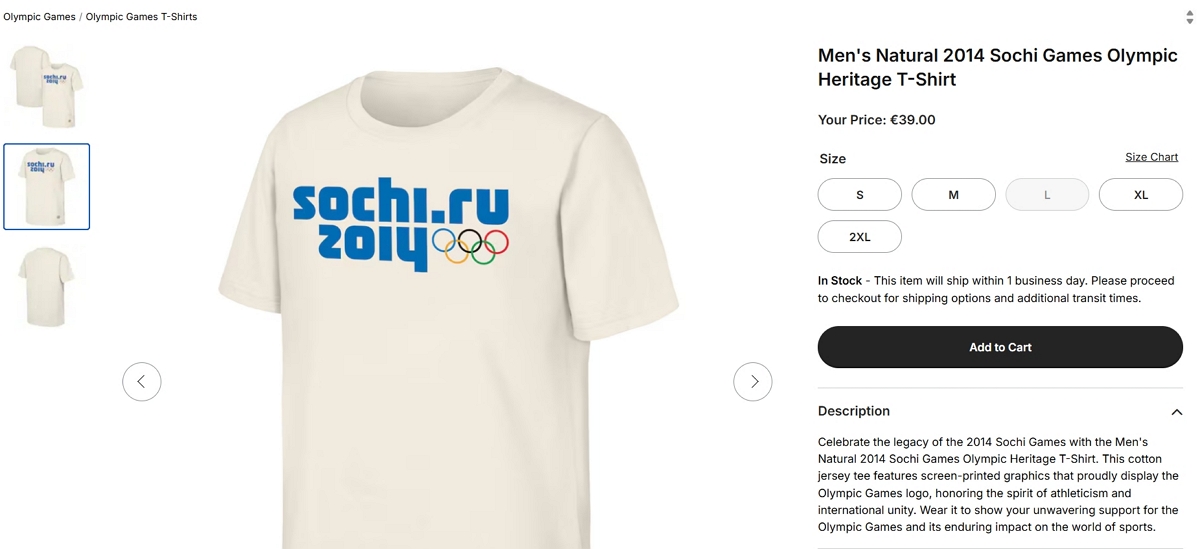Click the Description section heading
The width and height of the screenshot is (1200, 549).
click(853, 411)
